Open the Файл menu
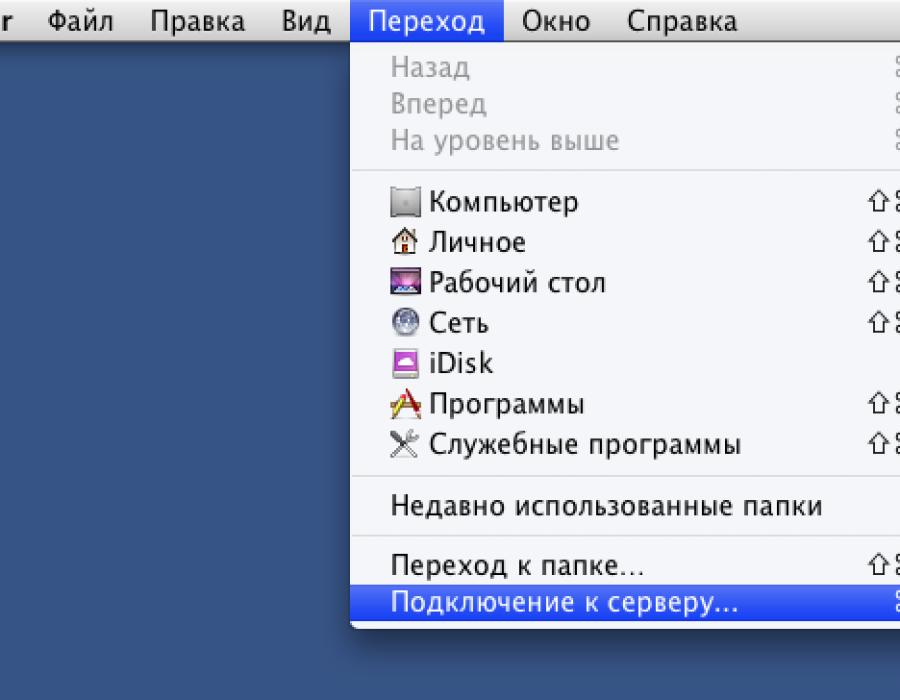 (80, 21)
